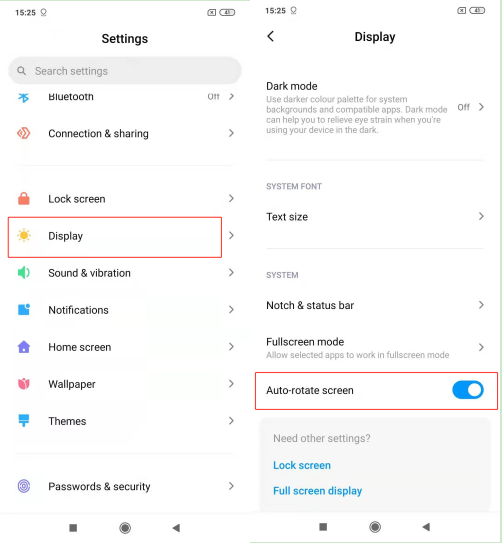
Task: Open the Display settings entry
Action: (x=115, y=237)
